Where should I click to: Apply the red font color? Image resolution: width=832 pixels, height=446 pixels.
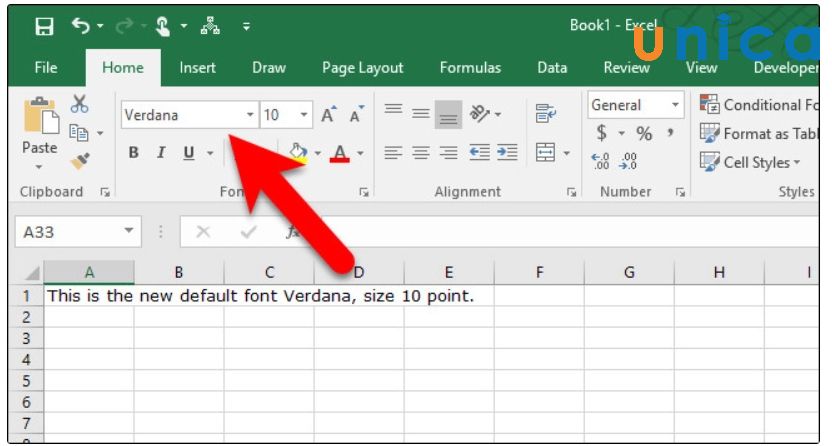pyautogui.click(x=340, y=153)
